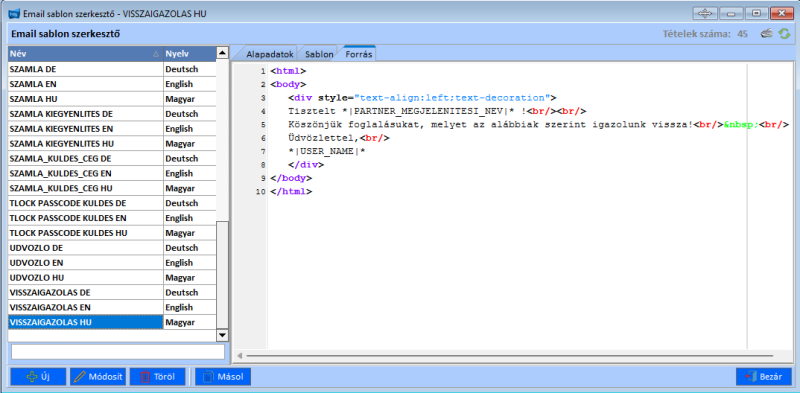
Task: Sort by the Név column header
Action: 85,54
